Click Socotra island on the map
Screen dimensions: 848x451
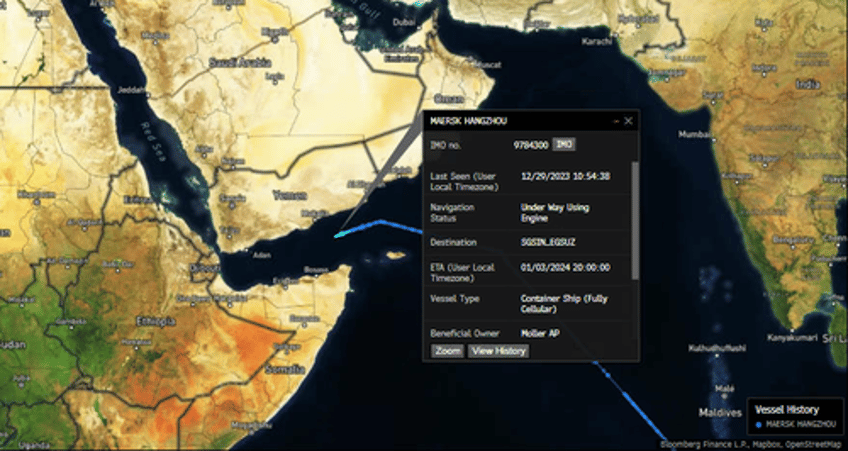[x=395, y=255]
